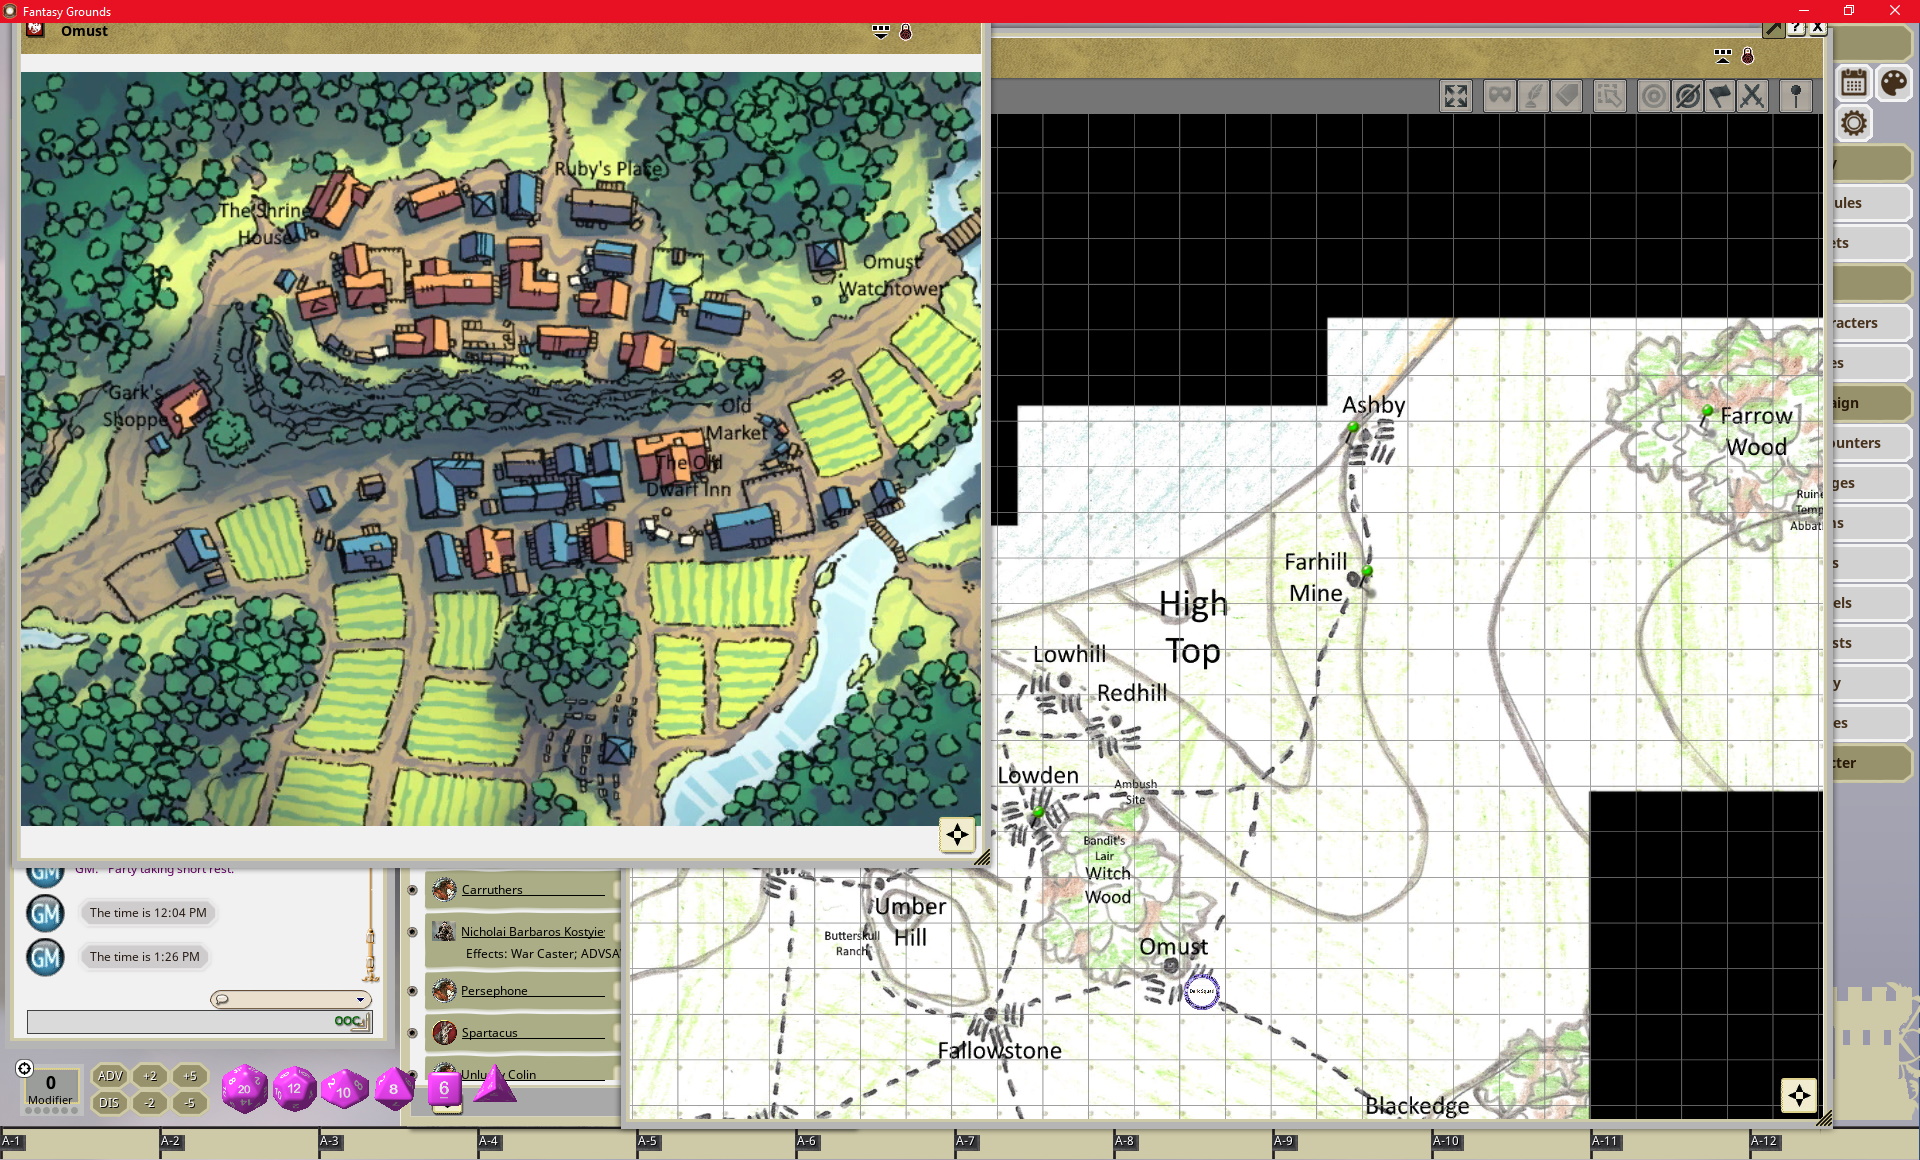Select the quill drawing tool

click(1532, 96)
